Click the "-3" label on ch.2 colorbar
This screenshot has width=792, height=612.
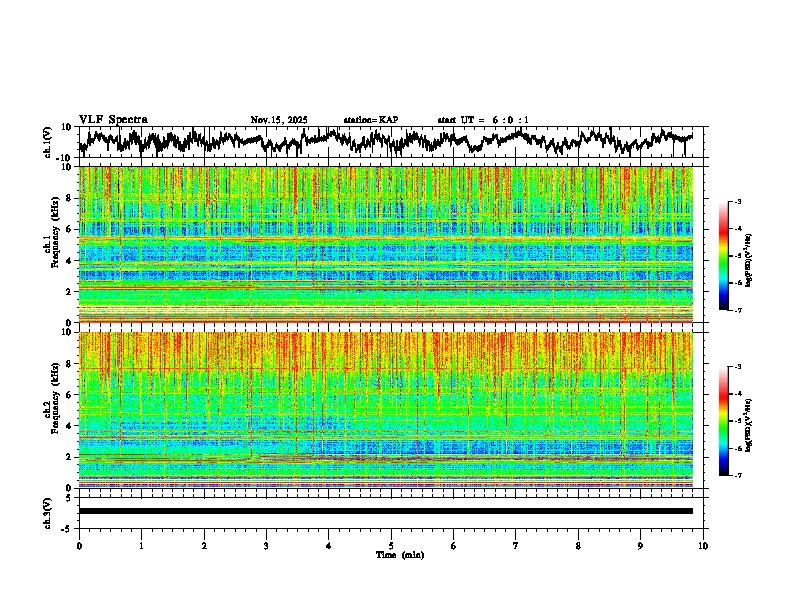pos(737,367)
